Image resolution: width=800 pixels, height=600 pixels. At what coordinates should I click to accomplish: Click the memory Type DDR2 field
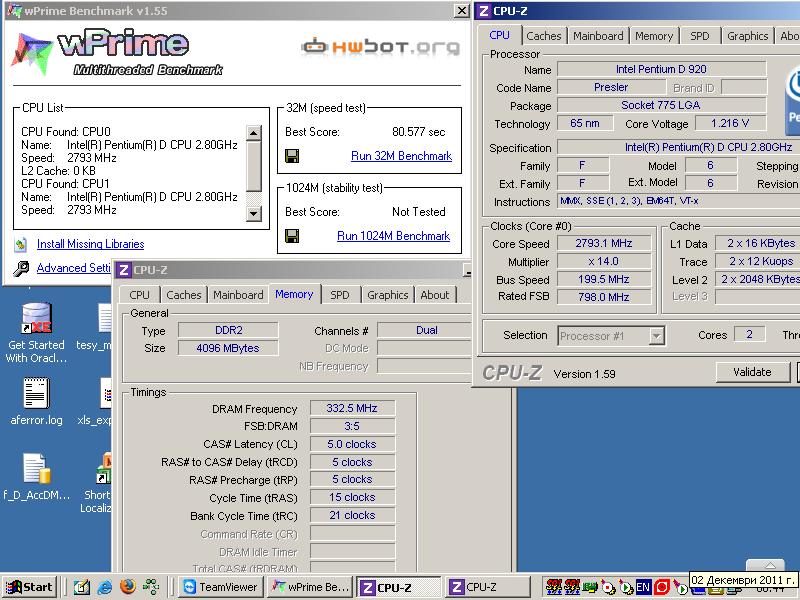[228, 330]
